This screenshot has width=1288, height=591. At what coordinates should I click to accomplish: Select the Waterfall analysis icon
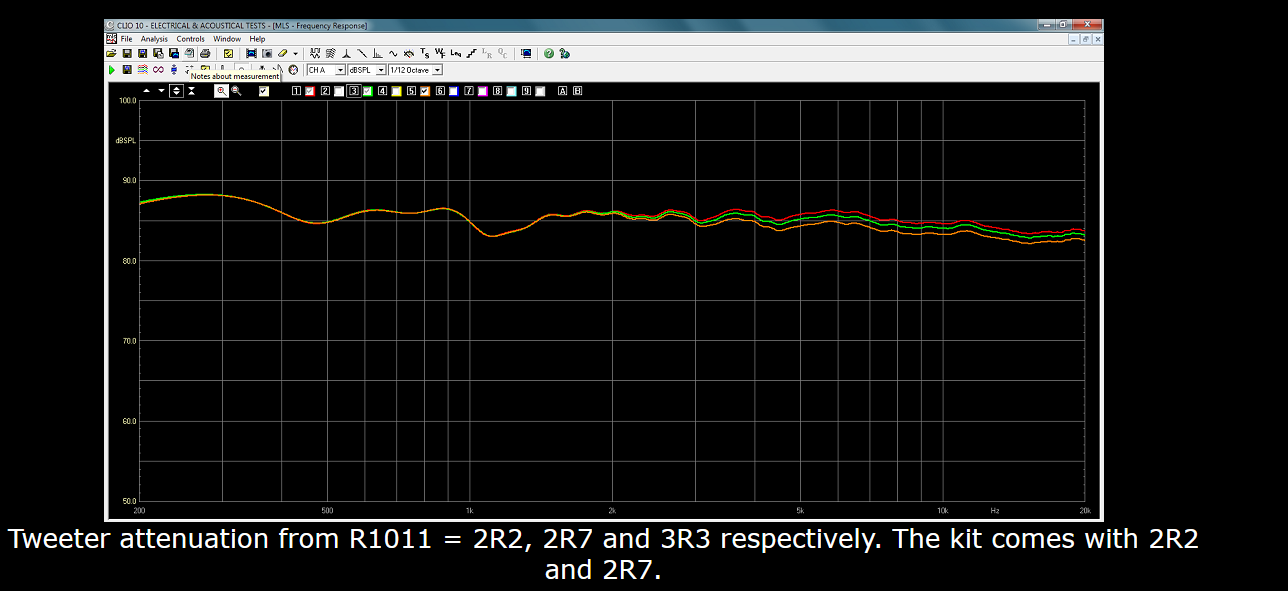pos(331,53)
